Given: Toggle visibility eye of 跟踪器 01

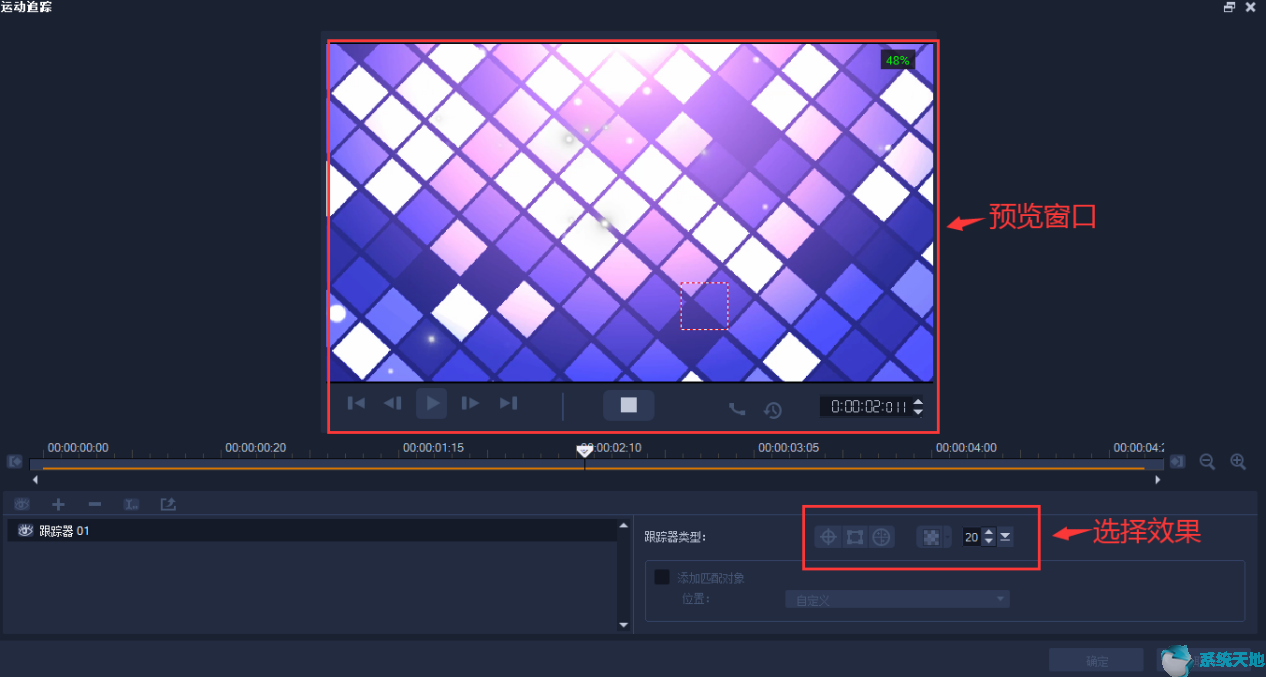Looking at the screenshot, I should 26,531.
